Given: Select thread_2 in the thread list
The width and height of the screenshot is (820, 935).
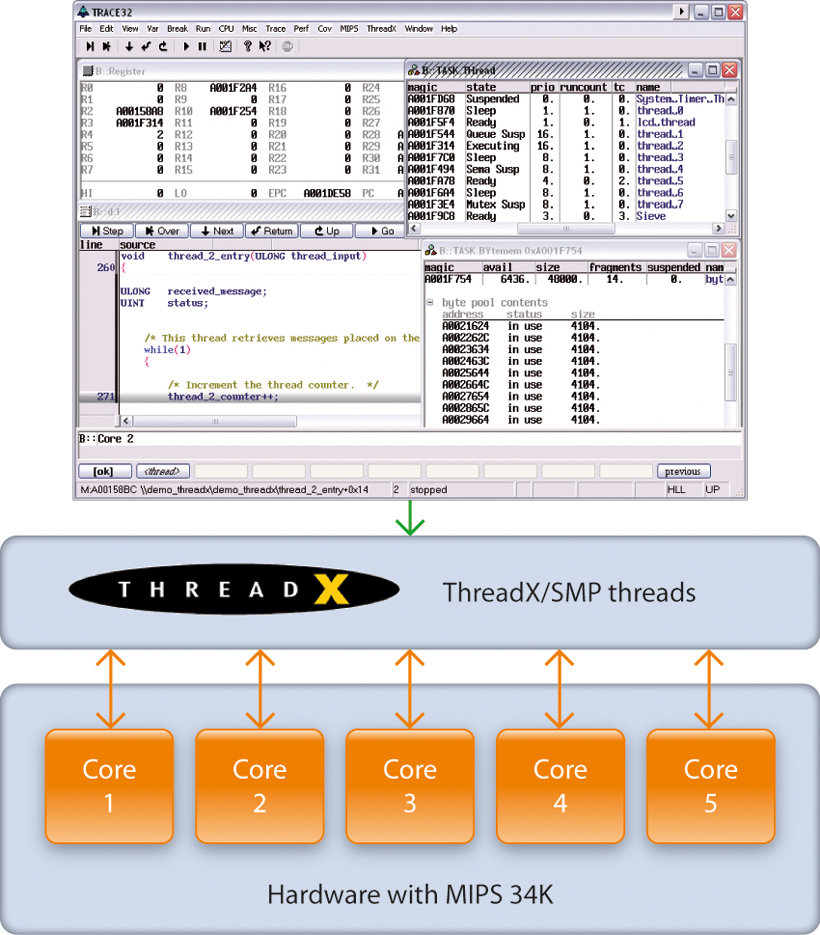Looking at the screenshot, I should tap(660, 146).
